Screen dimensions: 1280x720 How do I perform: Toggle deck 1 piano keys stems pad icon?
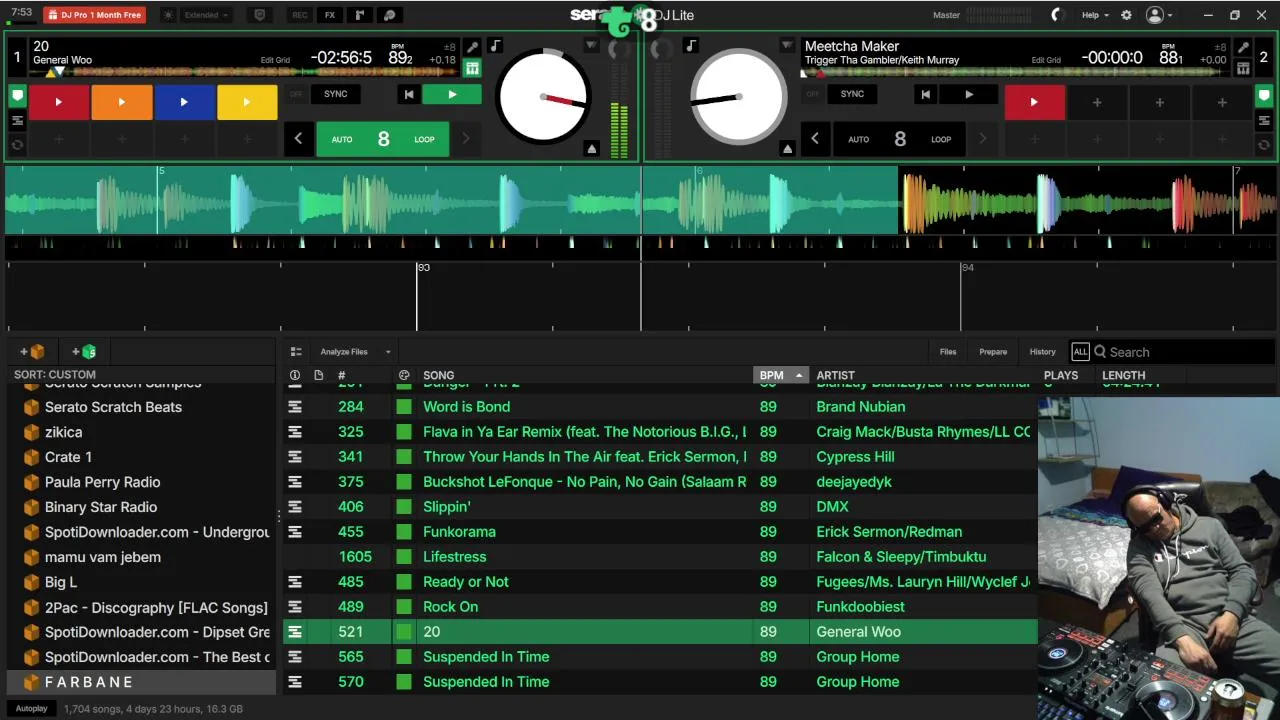[x=472, y=68]
